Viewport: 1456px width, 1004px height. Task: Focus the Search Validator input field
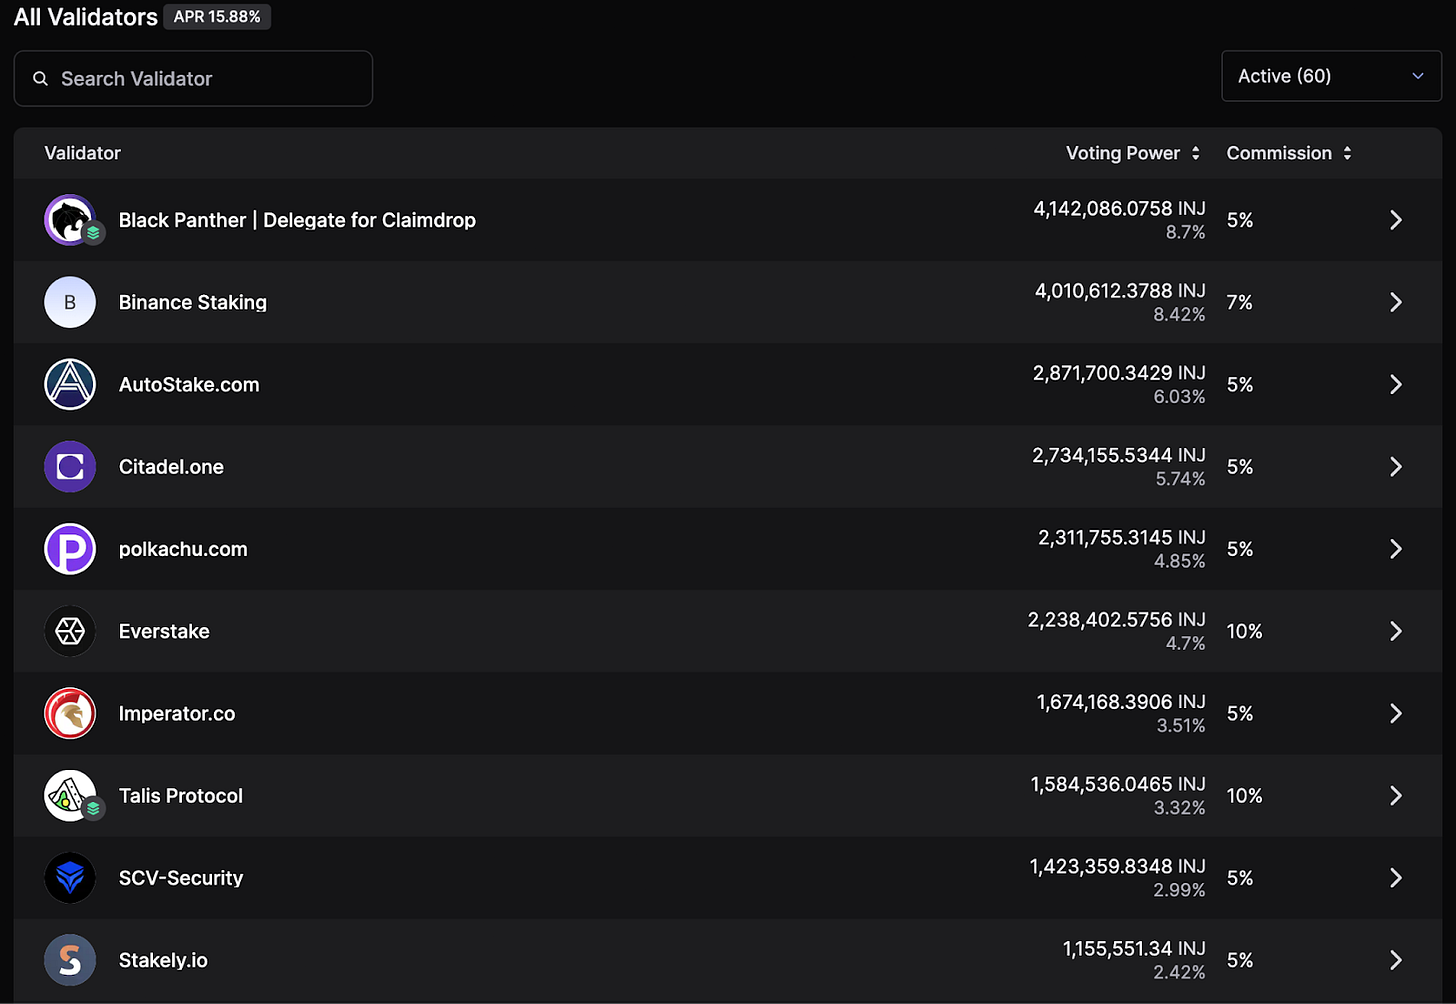pos(193,78)
